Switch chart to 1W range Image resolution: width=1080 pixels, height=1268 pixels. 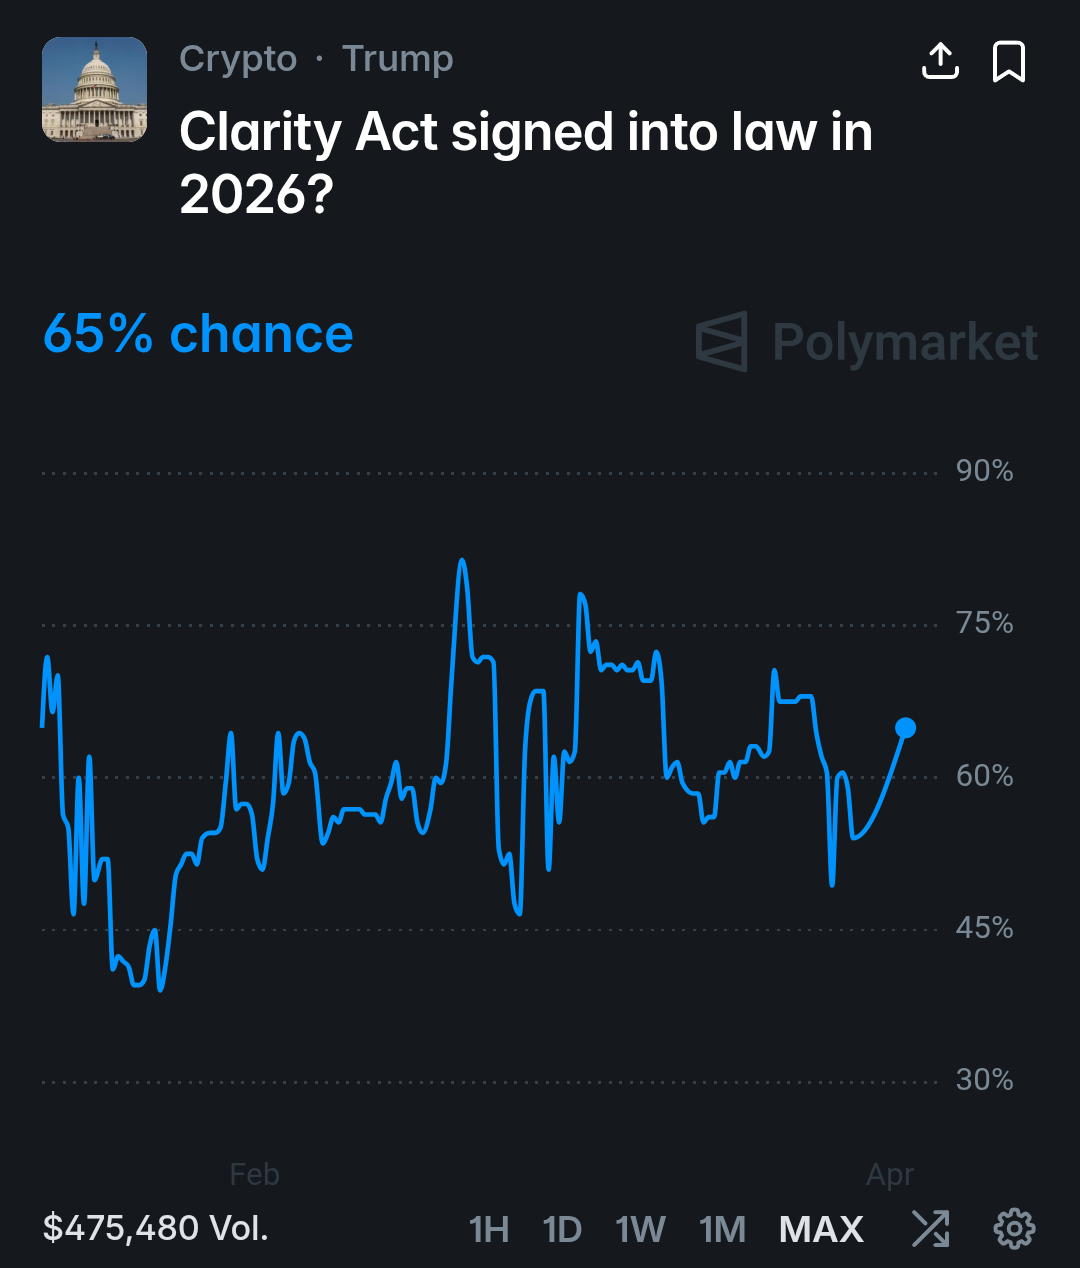[x=640, y=1229]
